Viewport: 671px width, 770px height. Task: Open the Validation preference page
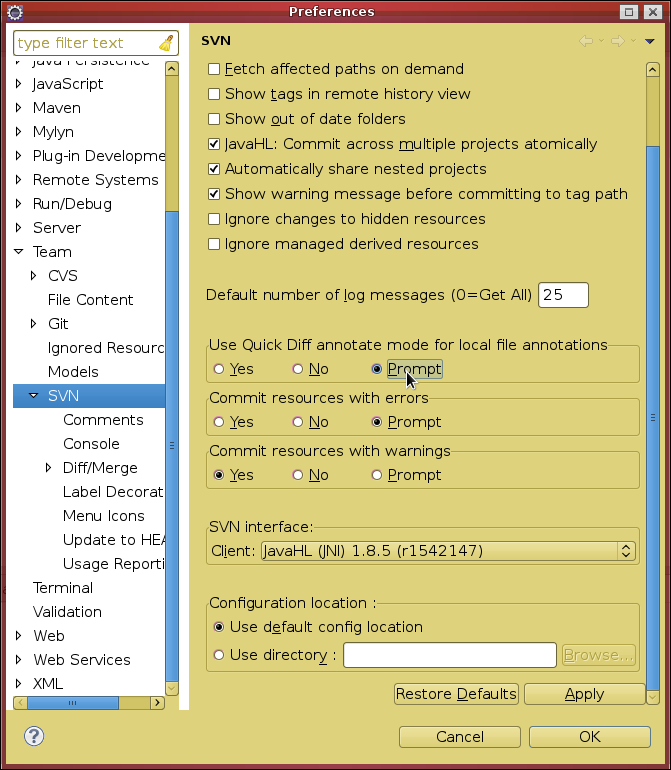point(67,612)
